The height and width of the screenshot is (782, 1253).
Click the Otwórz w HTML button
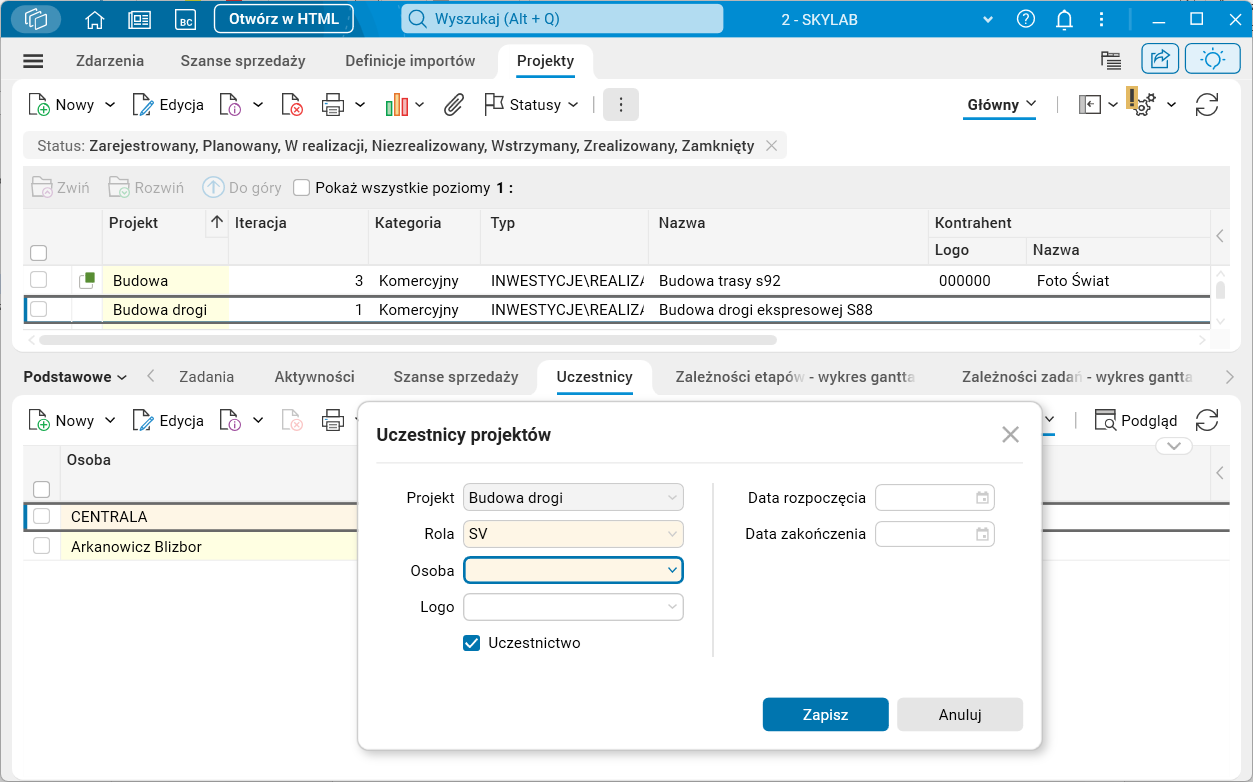283,18
